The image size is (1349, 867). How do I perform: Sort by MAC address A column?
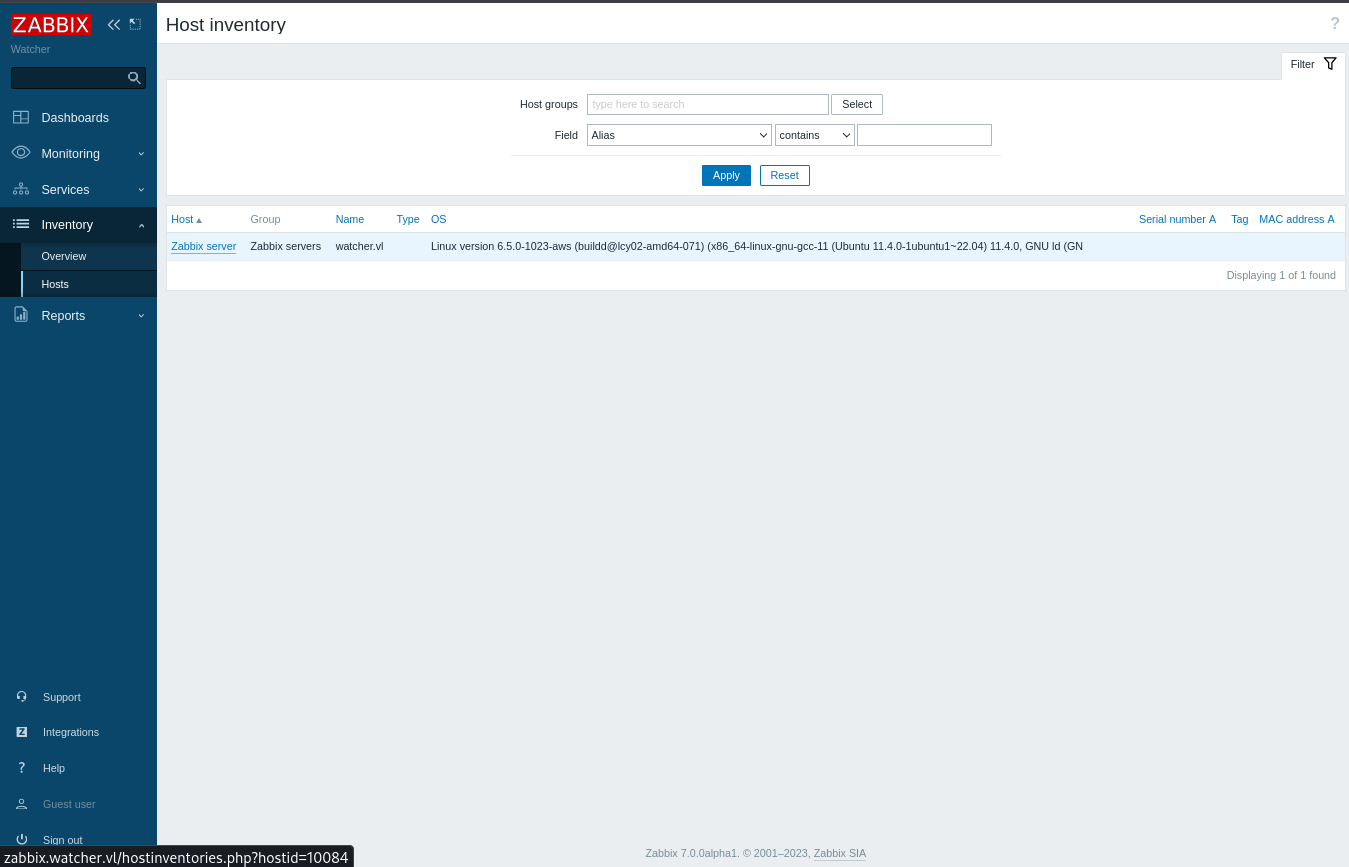pyautogui.click(x=1297, y=219)
